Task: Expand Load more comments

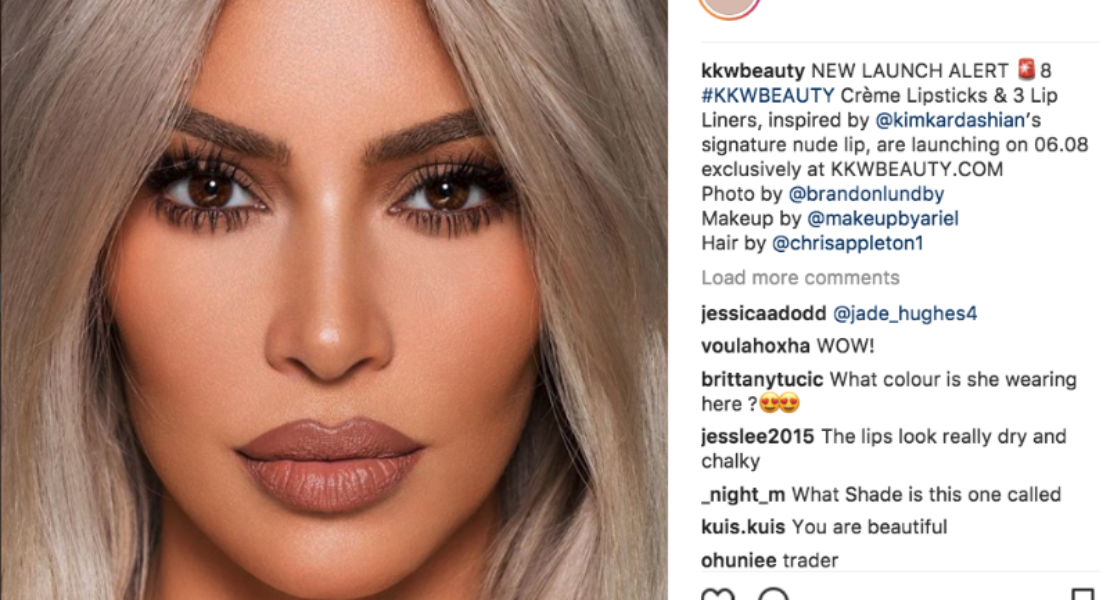Action: tap(800, 277)
